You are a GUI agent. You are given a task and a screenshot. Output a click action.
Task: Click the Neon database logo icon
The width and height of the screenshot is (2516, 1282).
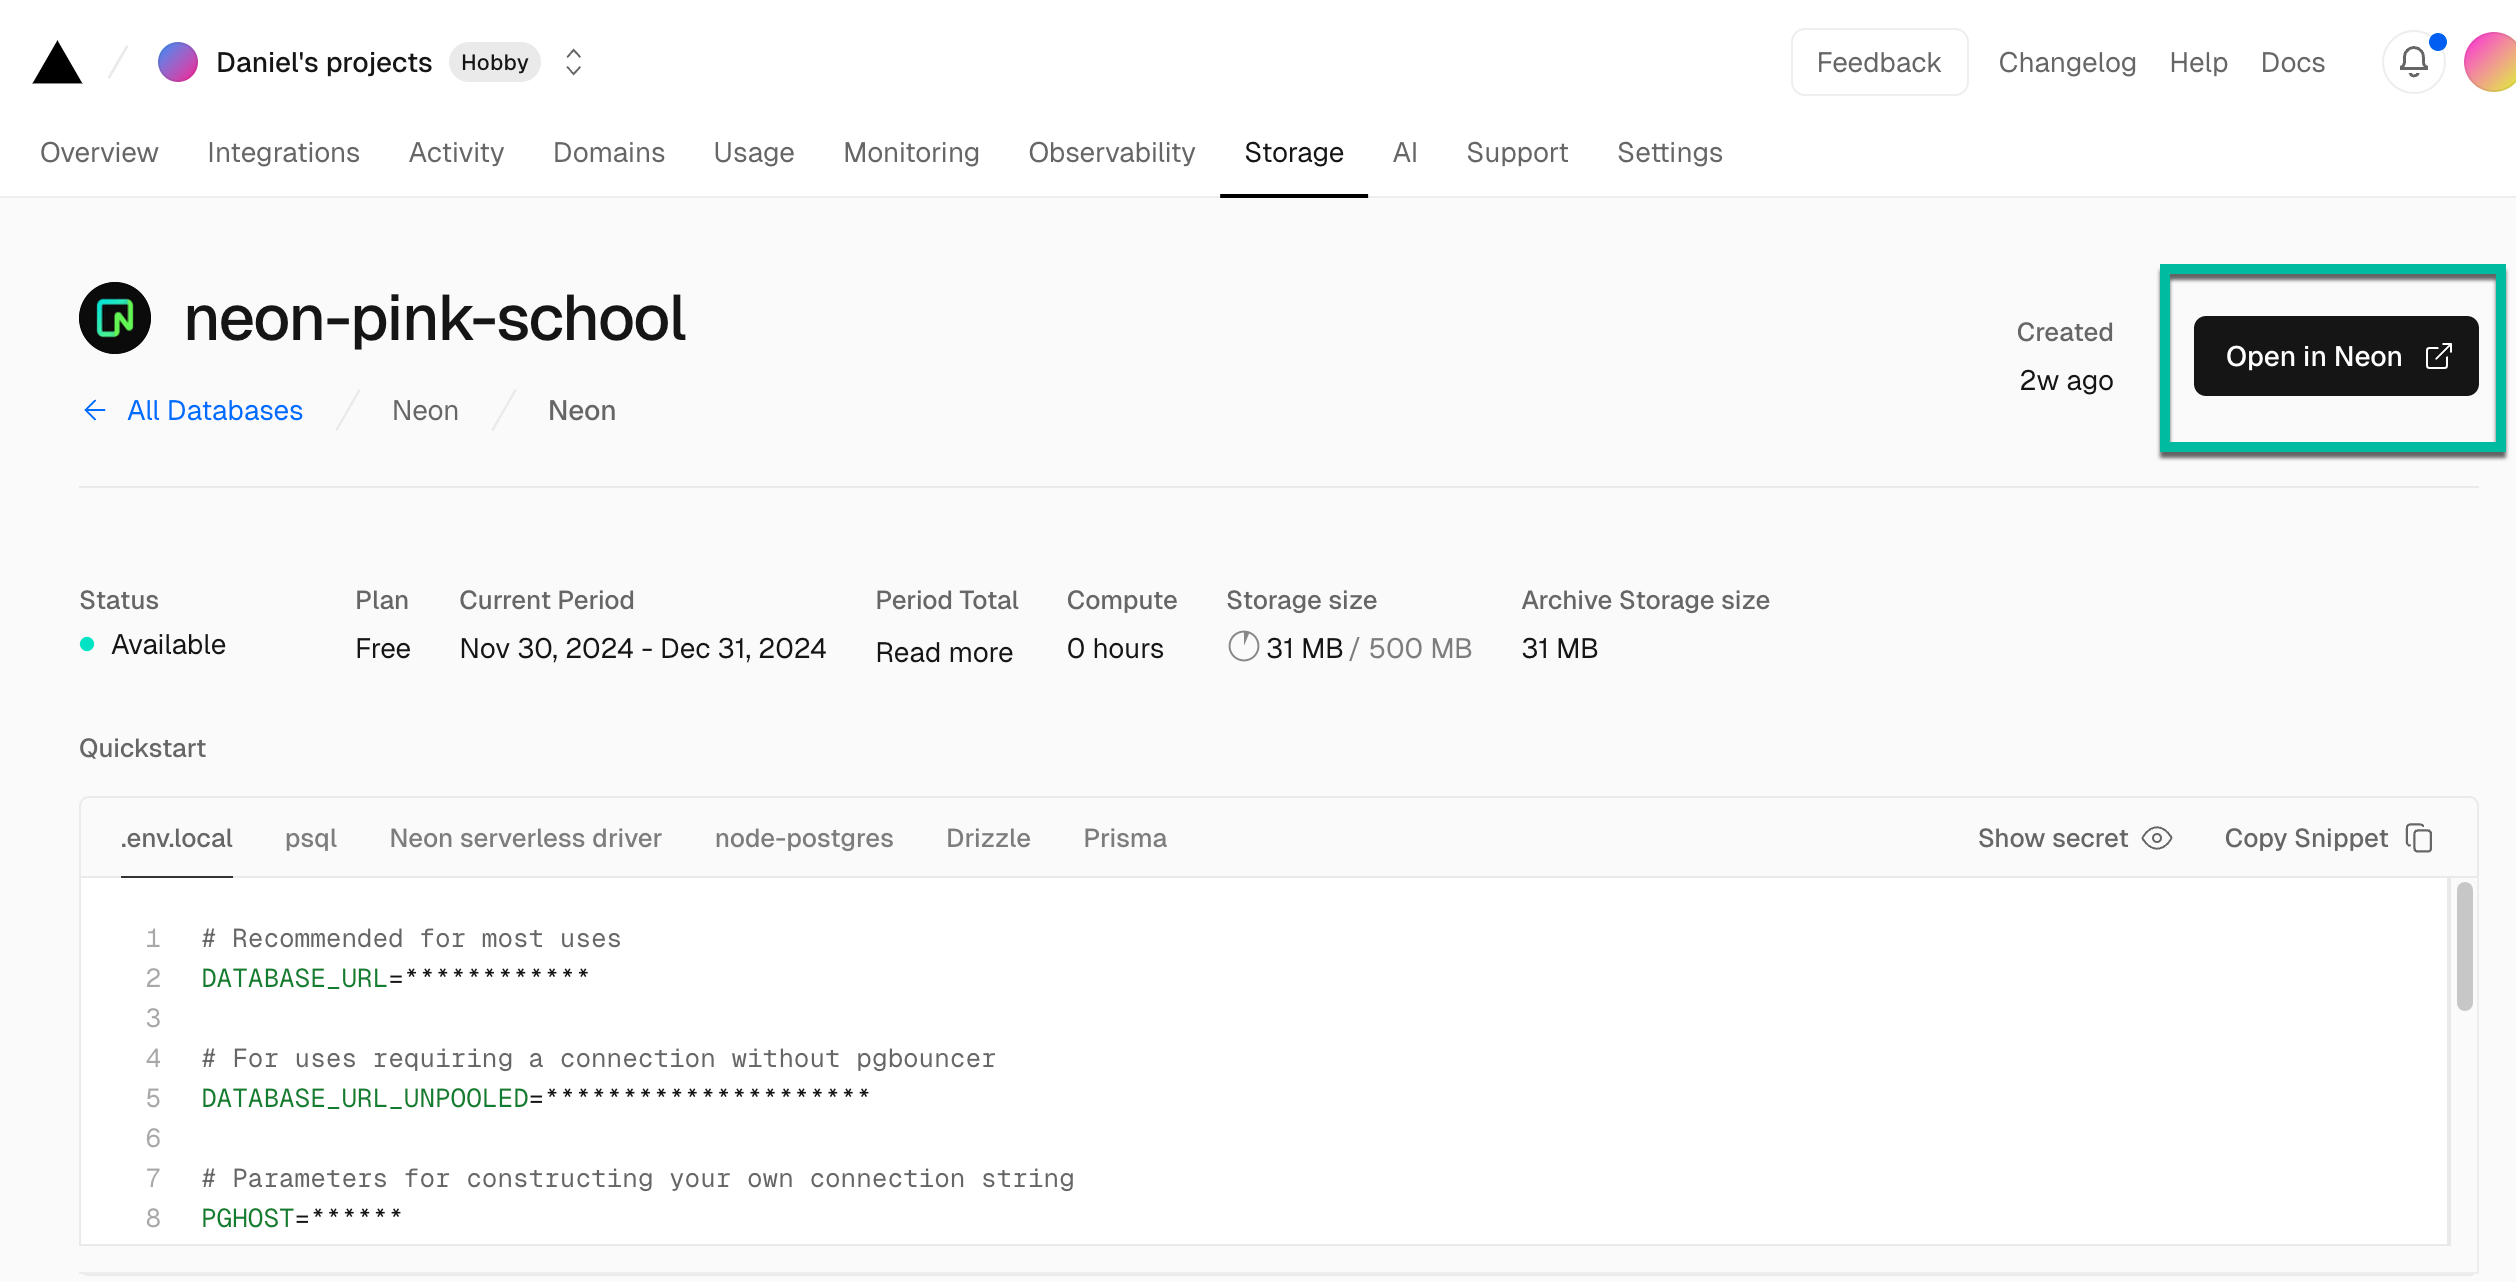pyautogui.click(x=115, y=318)
